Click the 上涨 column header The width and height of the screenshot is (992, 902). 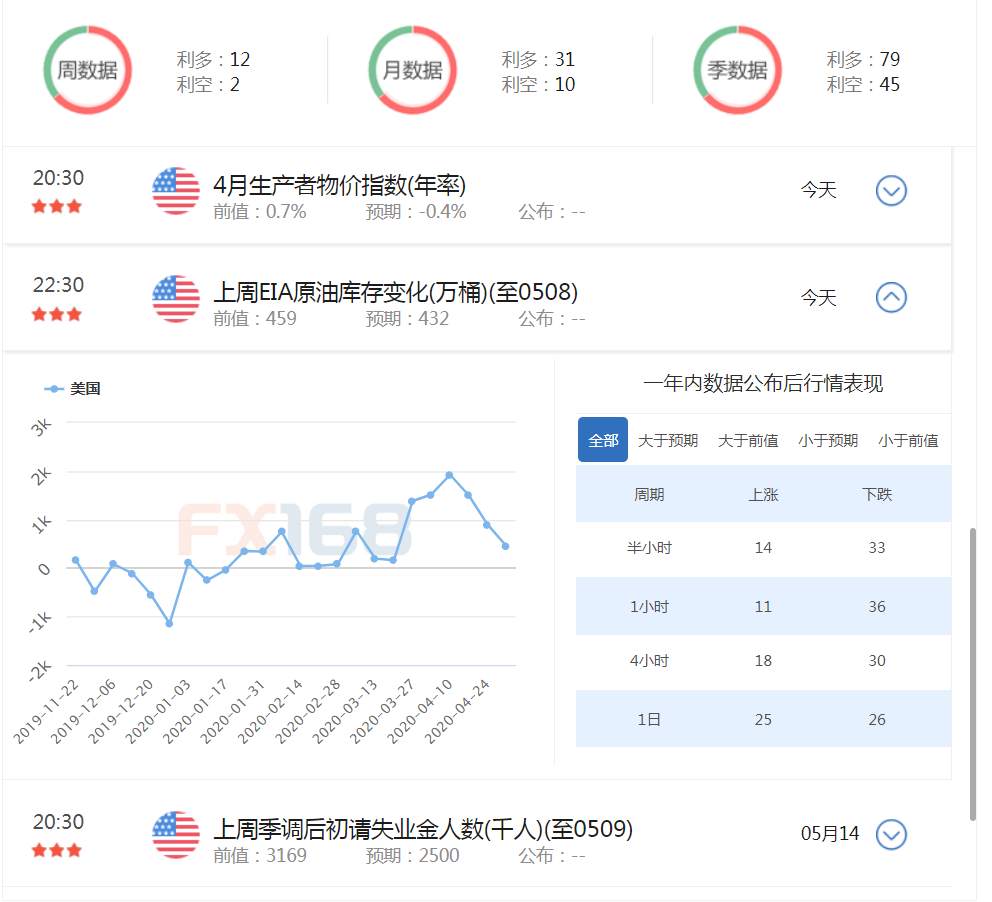(763, 495)
